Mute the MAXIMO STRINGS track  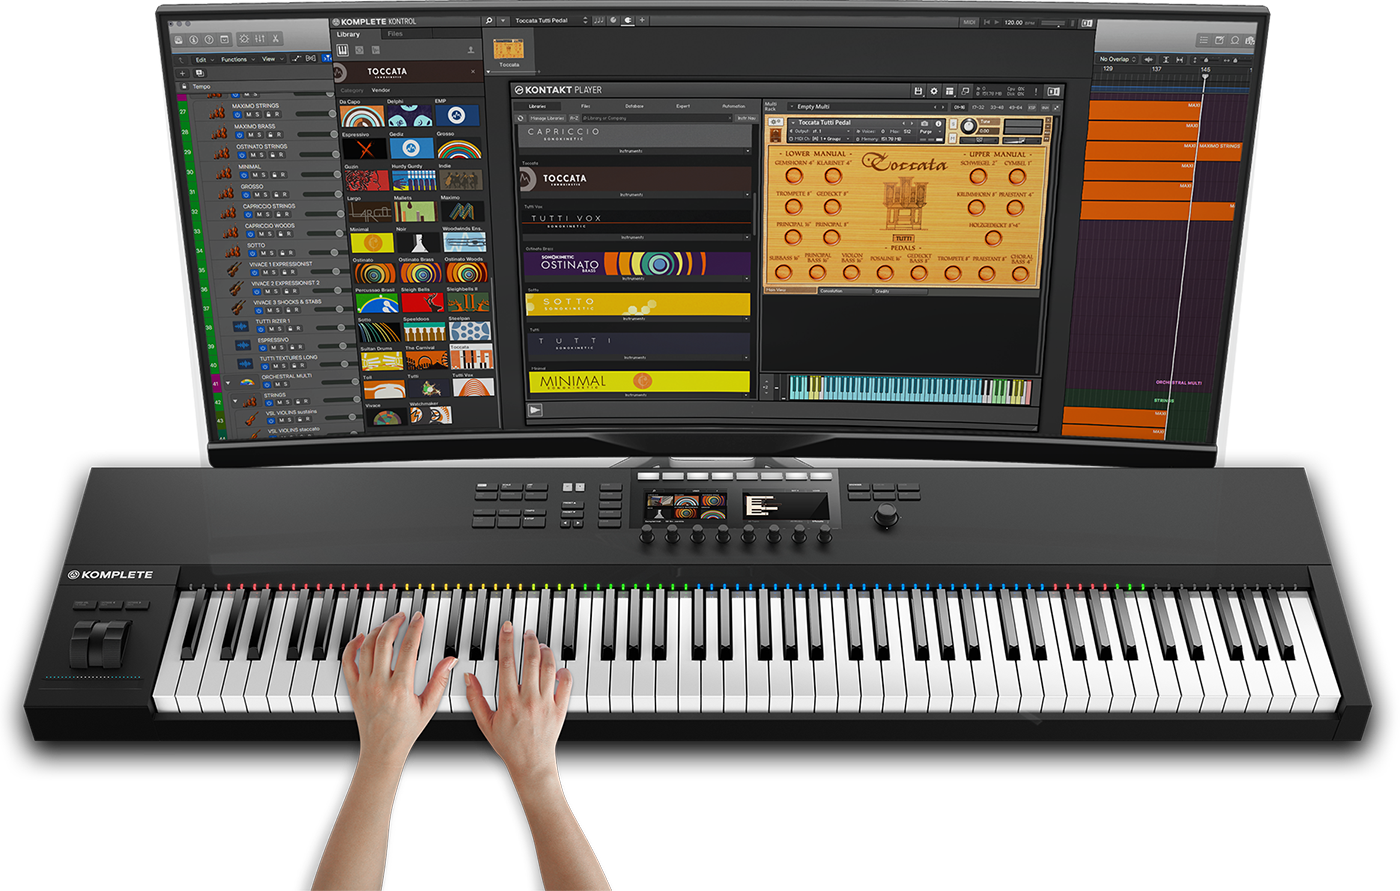(x=247, y=114)
